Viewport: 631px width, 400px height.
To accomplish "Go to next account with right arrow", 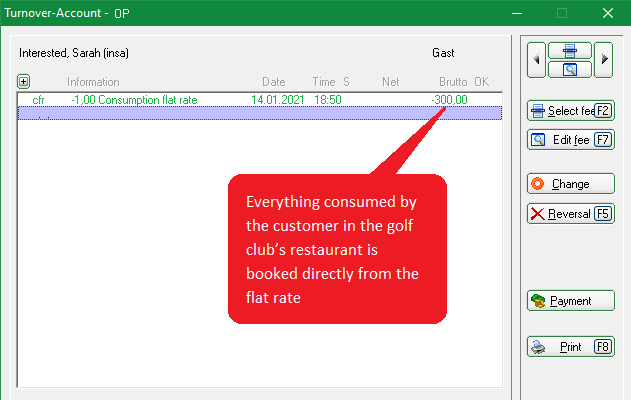I will coord(604,60).
